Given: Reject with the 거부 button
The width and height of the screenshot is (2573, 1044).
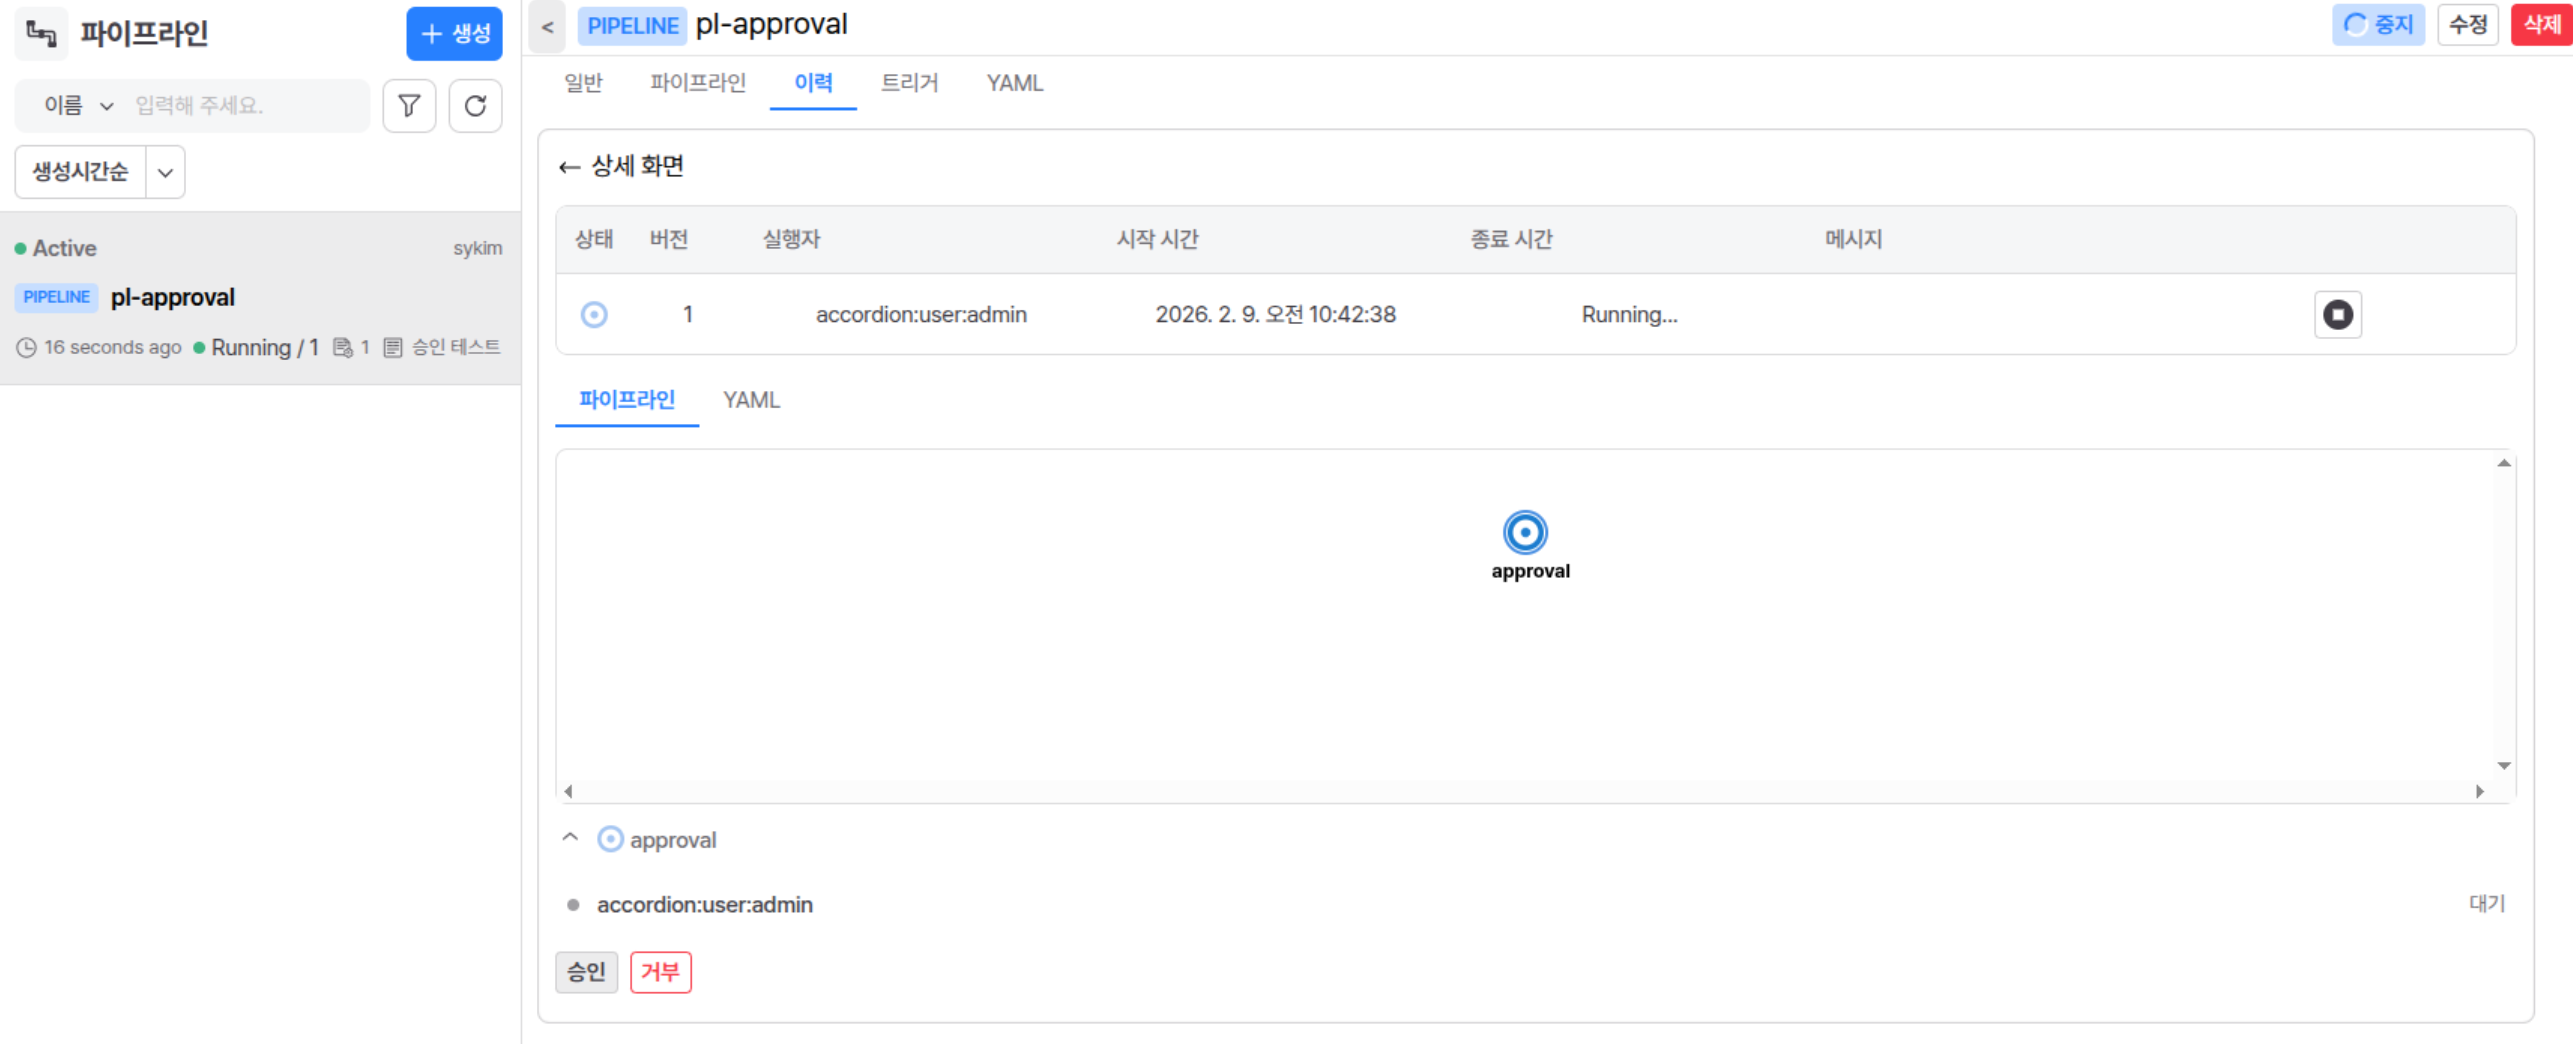Looking at the screenshot, I should tap(660, 971).
